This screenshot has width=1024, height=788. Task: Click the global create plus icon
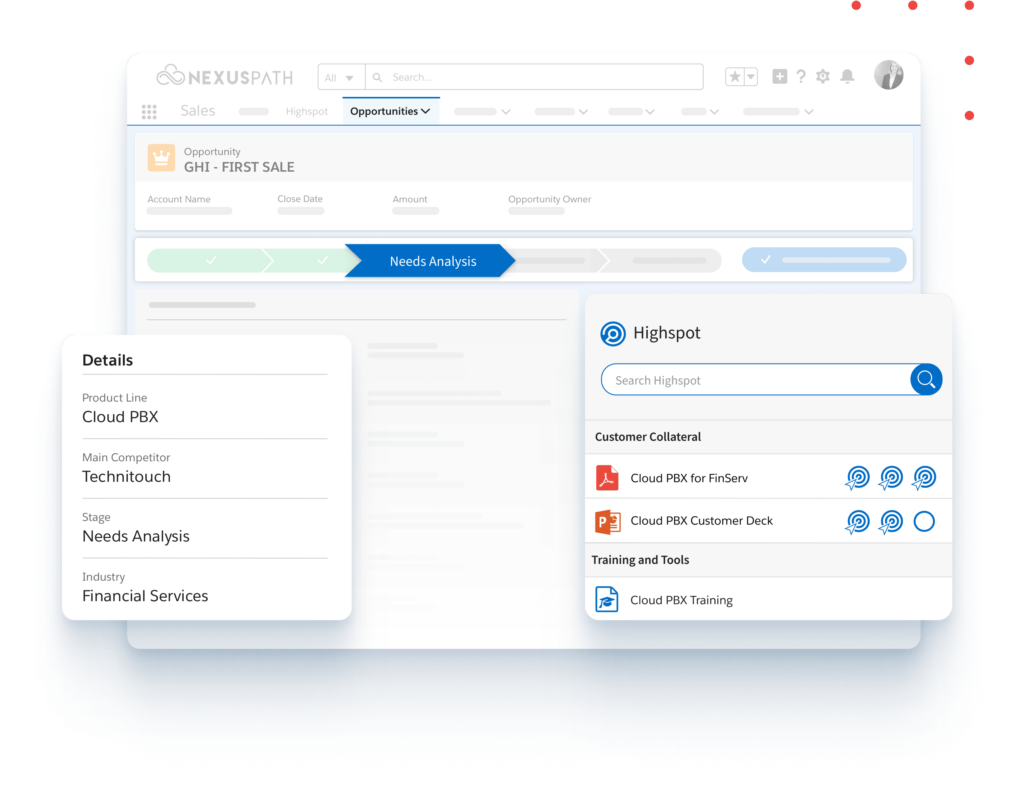[x=779, y=76]
